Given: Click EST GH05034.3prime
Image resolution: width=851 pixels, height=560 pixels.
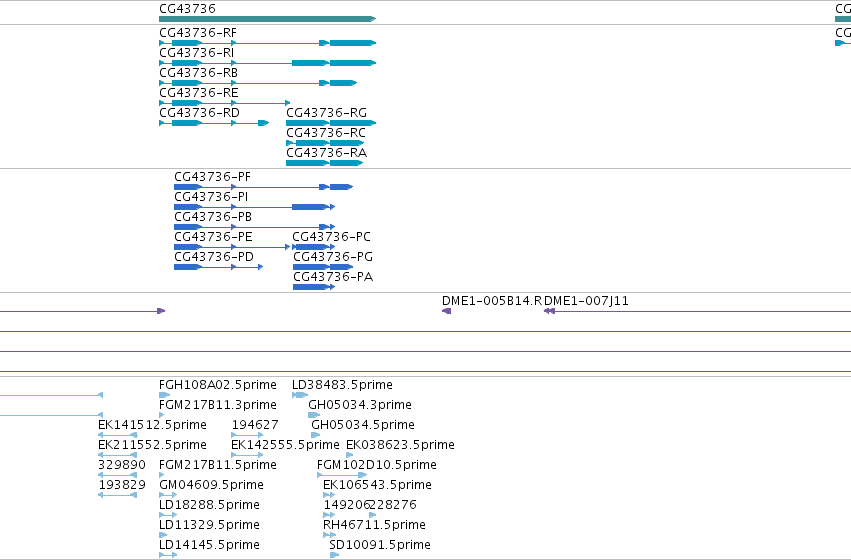Looking at the screenshot, I should (314, 416).
